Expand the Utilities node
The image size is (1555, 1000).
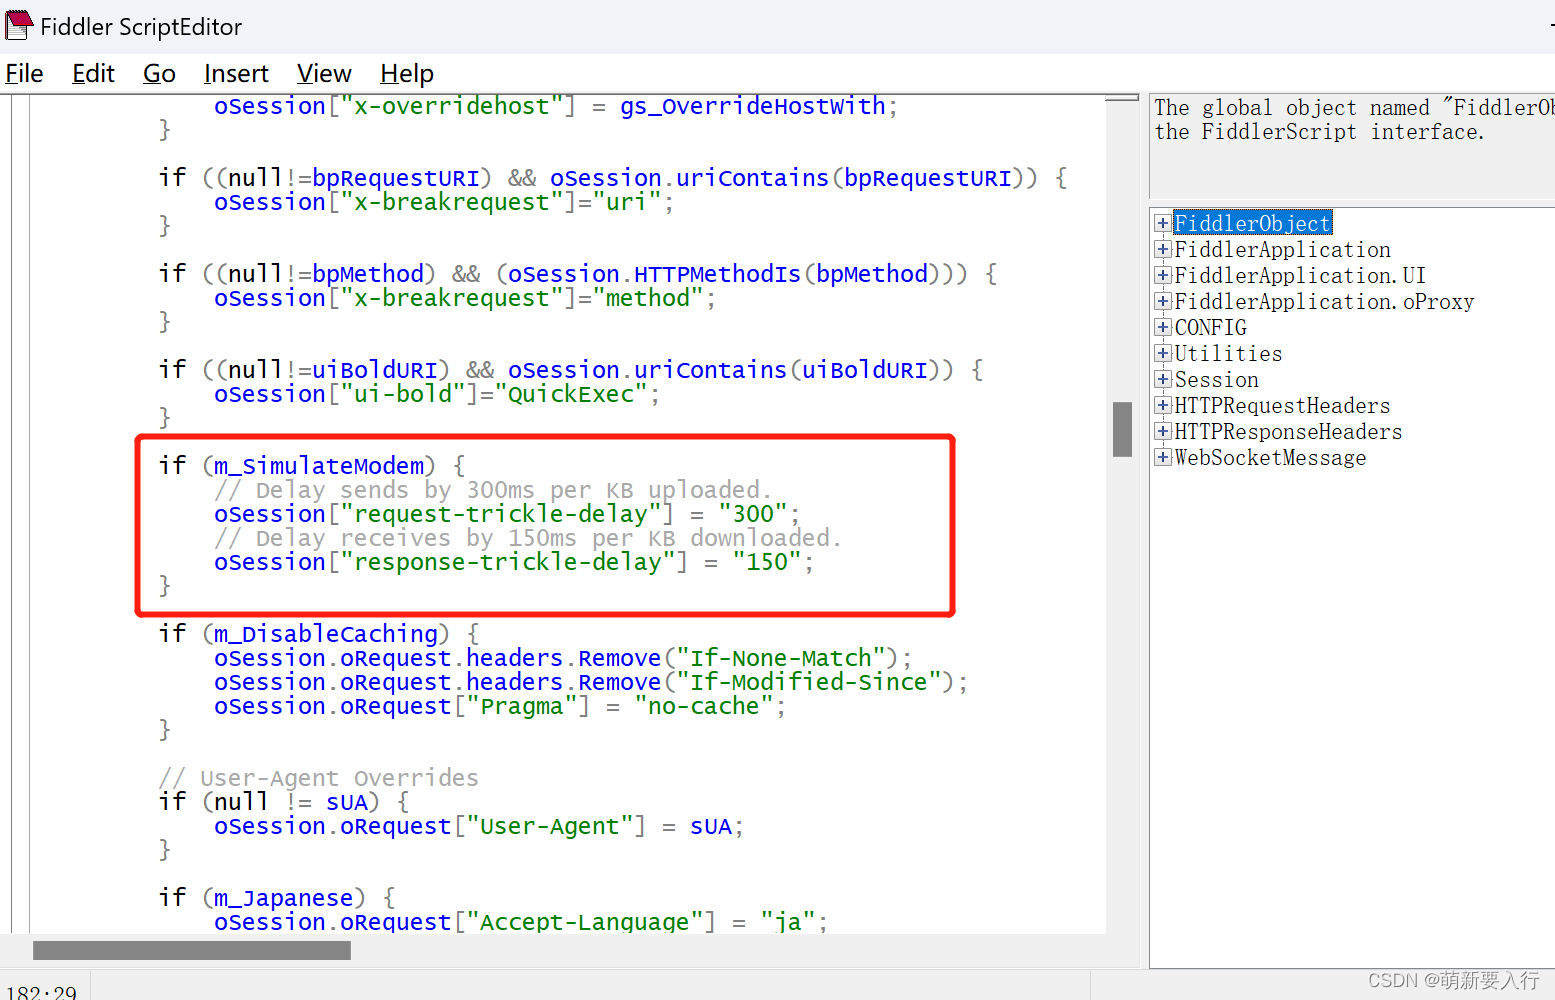[1162, 353]
